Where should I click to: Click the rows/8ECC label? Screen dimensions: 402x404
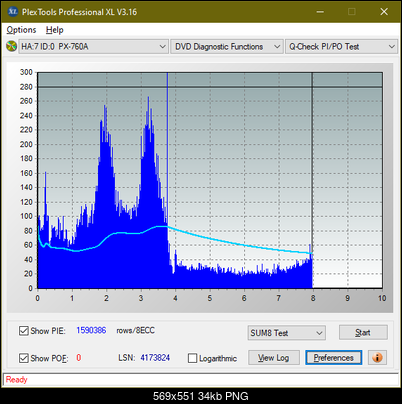pyautogui.click(x=135, y=330)
